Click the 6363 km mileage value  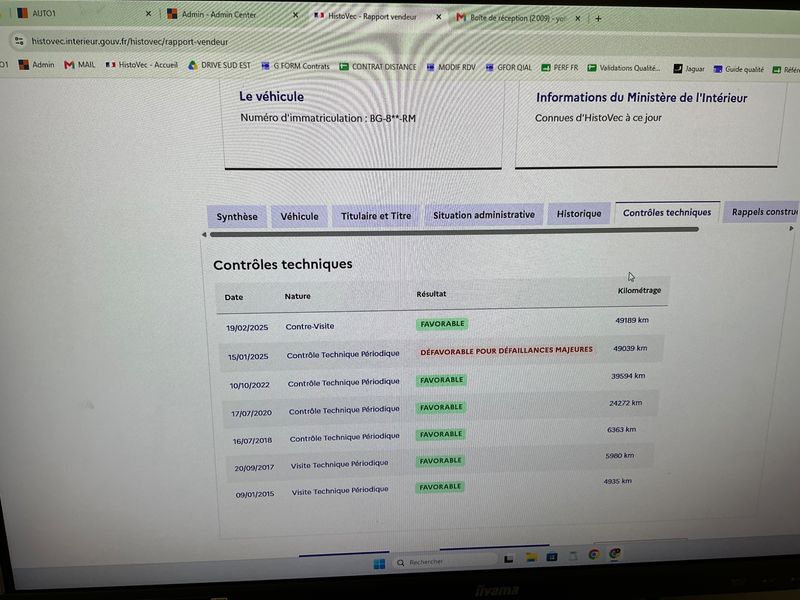pos(621,430)
